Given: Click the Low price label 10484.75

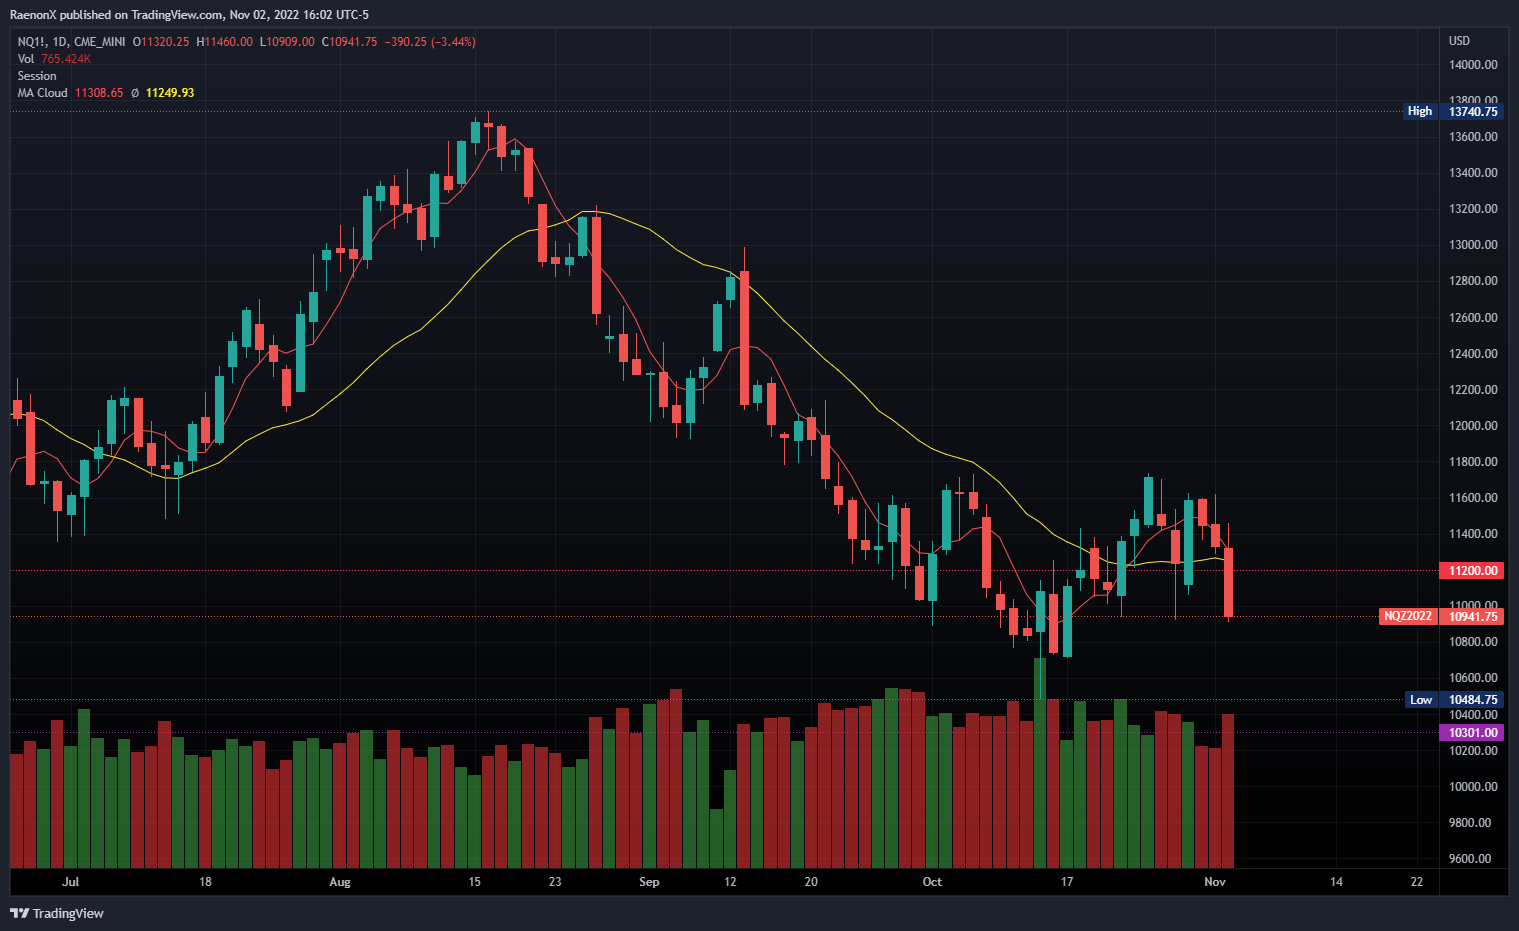Looking at the screenshot, I should pos(1473,699).
